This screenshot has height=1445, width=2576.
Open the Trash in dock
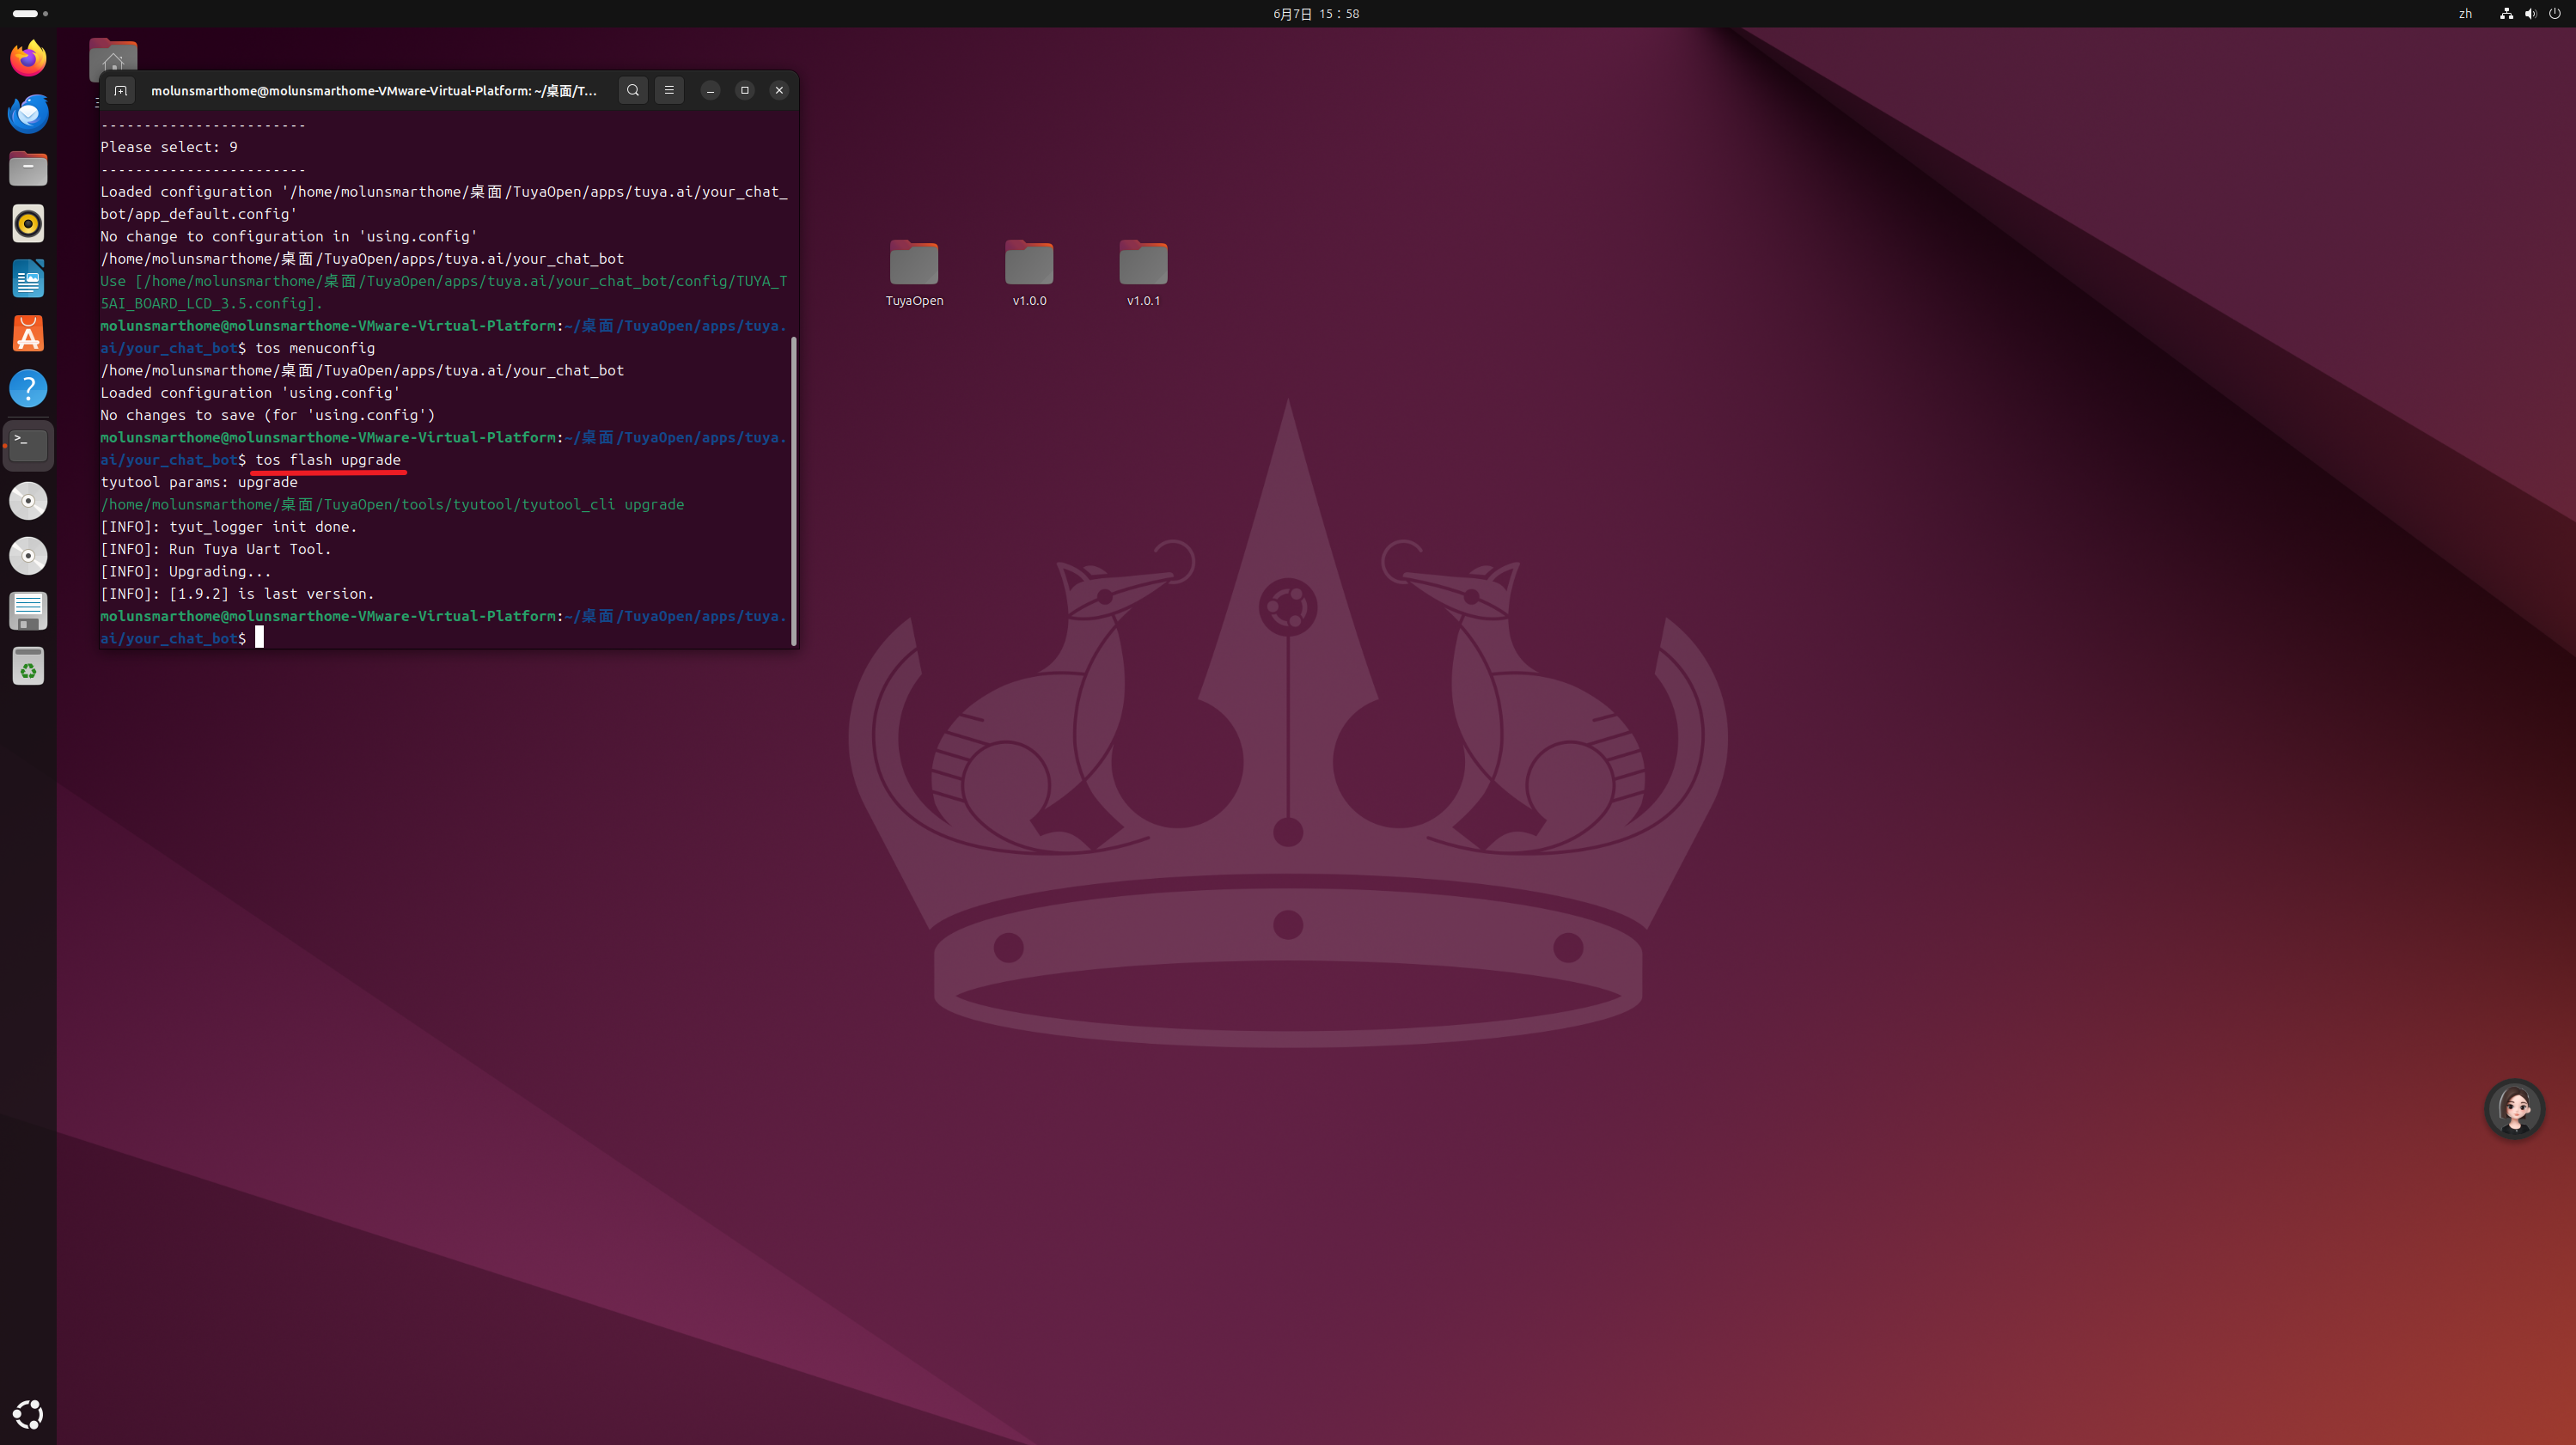tap(28, 667)
